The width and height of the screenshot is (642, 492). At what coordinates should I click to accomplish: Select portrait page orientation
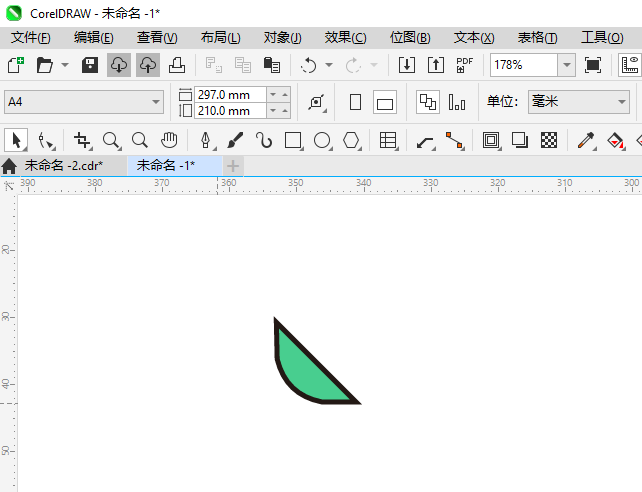[x=355, y=102]
